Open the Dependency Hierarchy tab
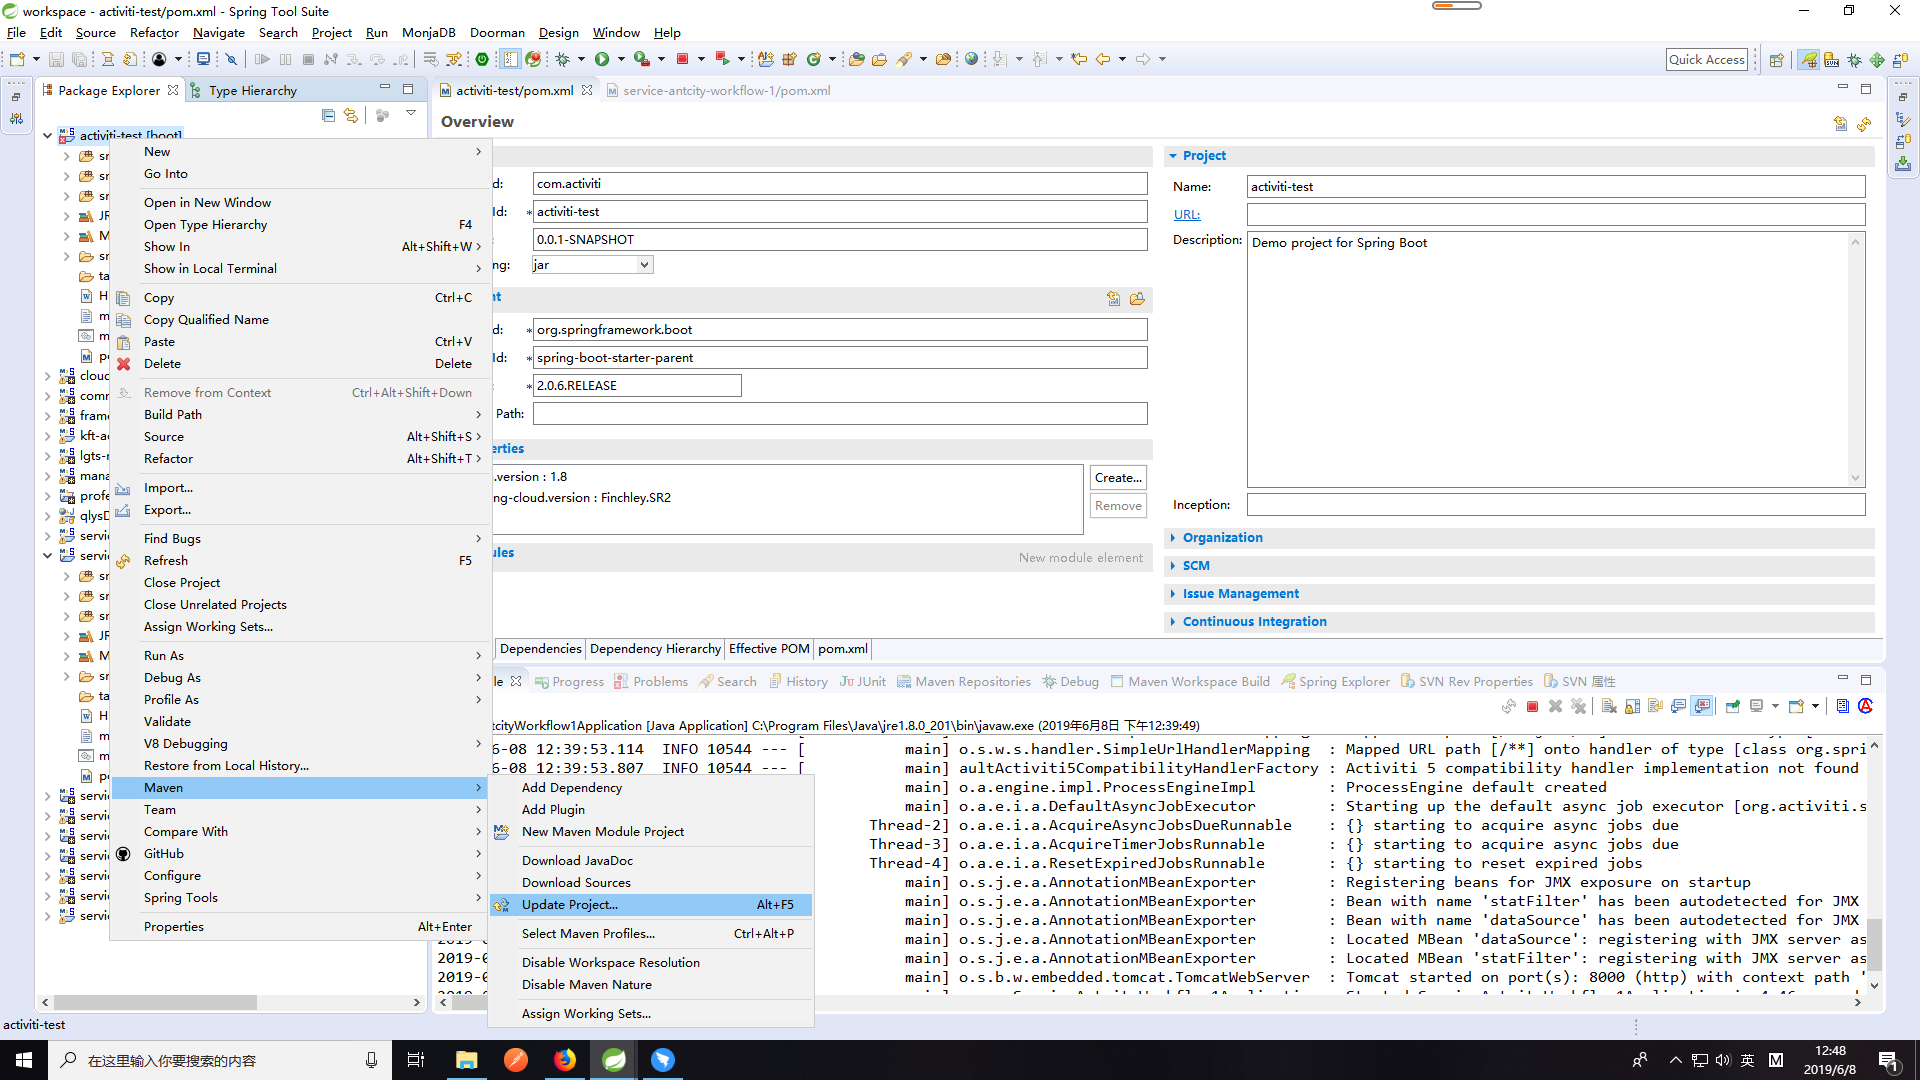This screenshot has height=1080, width=1920. (655, 649)
